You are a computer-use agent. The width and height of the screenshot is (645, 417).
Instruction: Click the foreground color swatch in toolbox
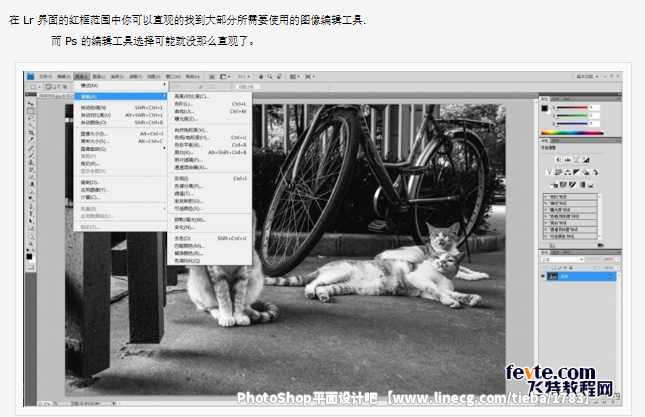(x=29, y=257)
